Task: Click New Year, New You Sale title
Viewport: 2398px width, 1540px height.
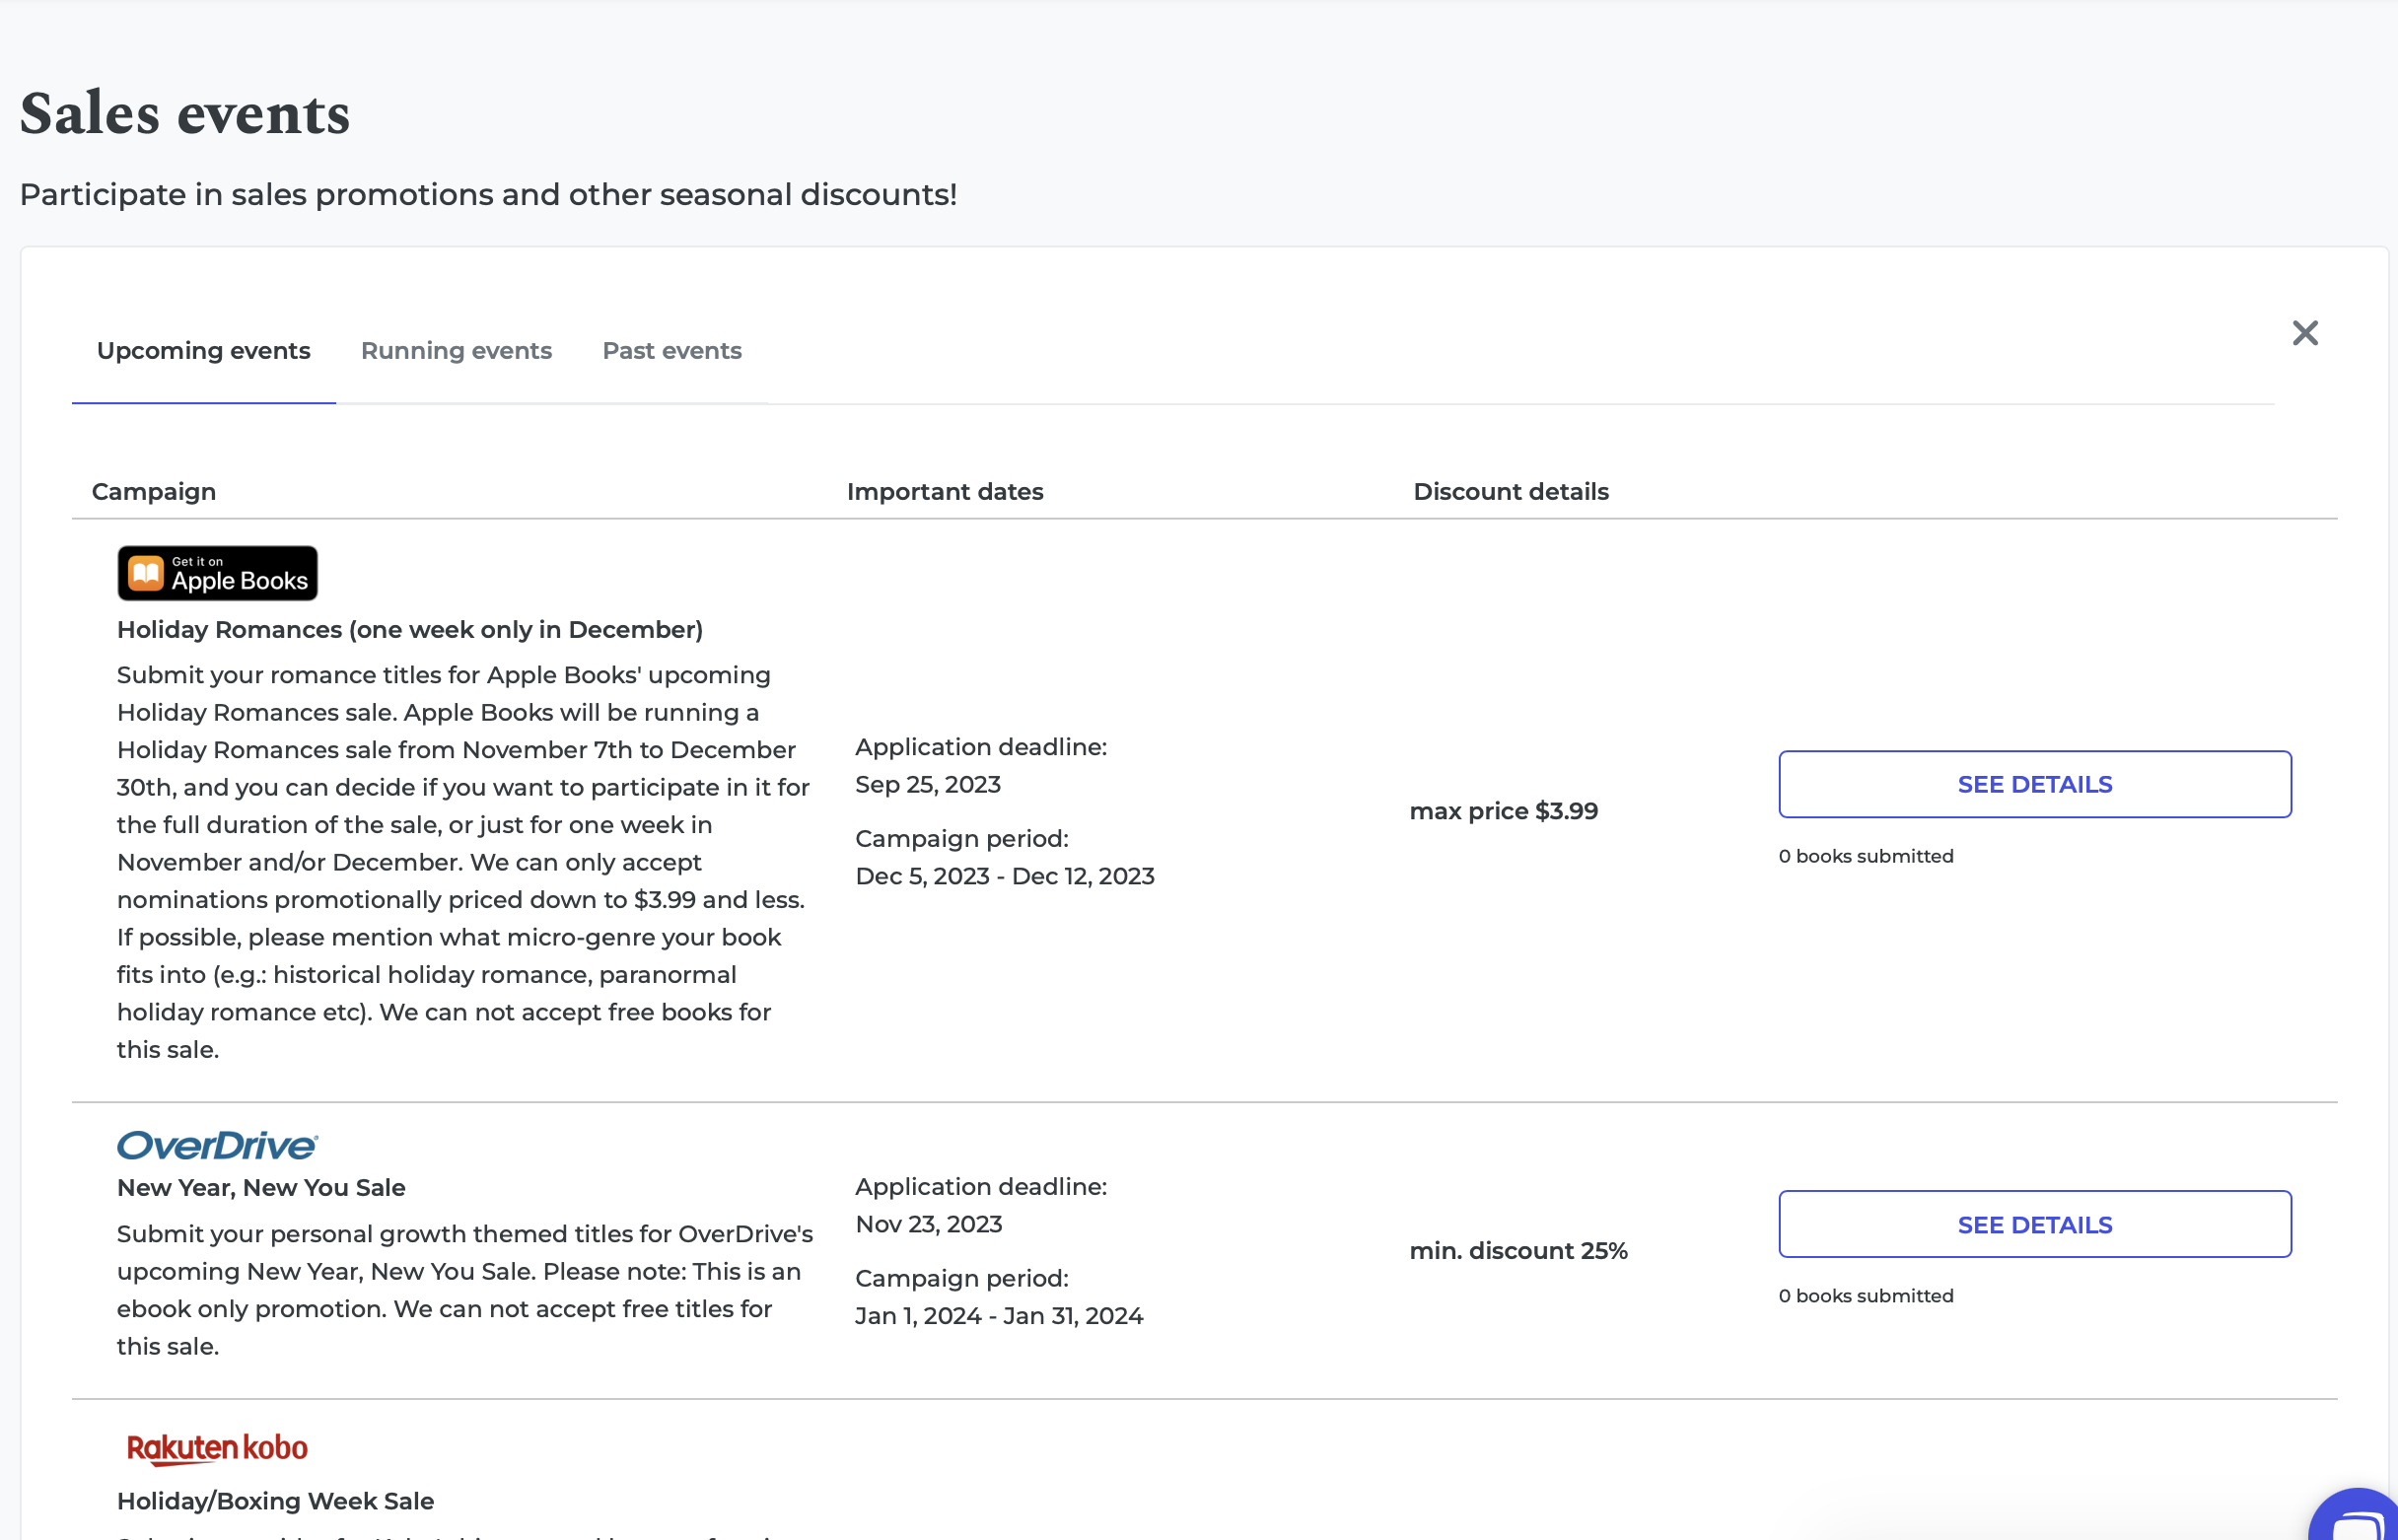Action: (x=261, y=1188)
